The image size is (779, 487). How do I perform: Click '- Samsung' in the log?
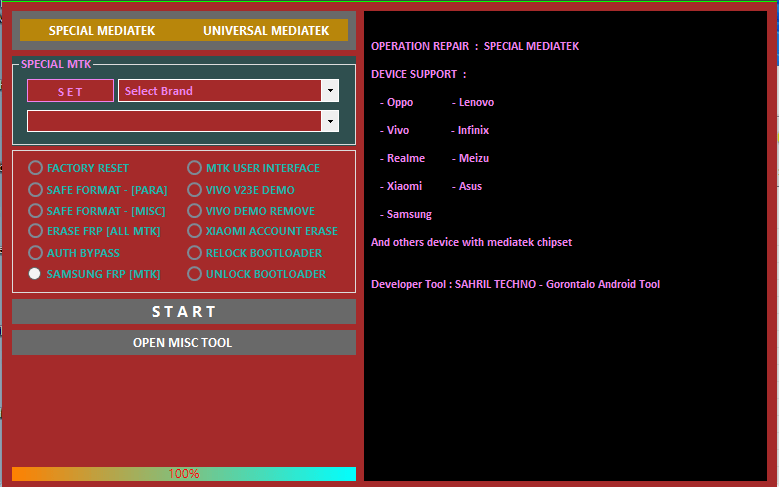[406, 214]
